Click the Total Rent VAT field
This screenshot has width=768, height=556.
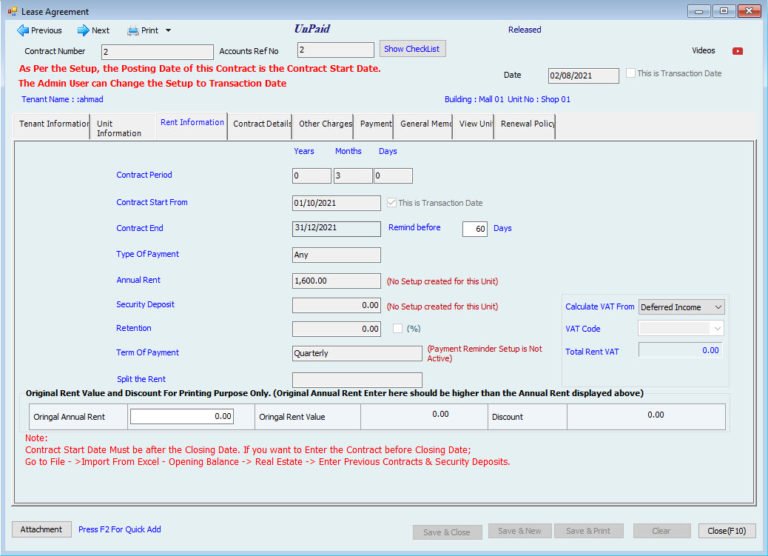pos(680,350)
